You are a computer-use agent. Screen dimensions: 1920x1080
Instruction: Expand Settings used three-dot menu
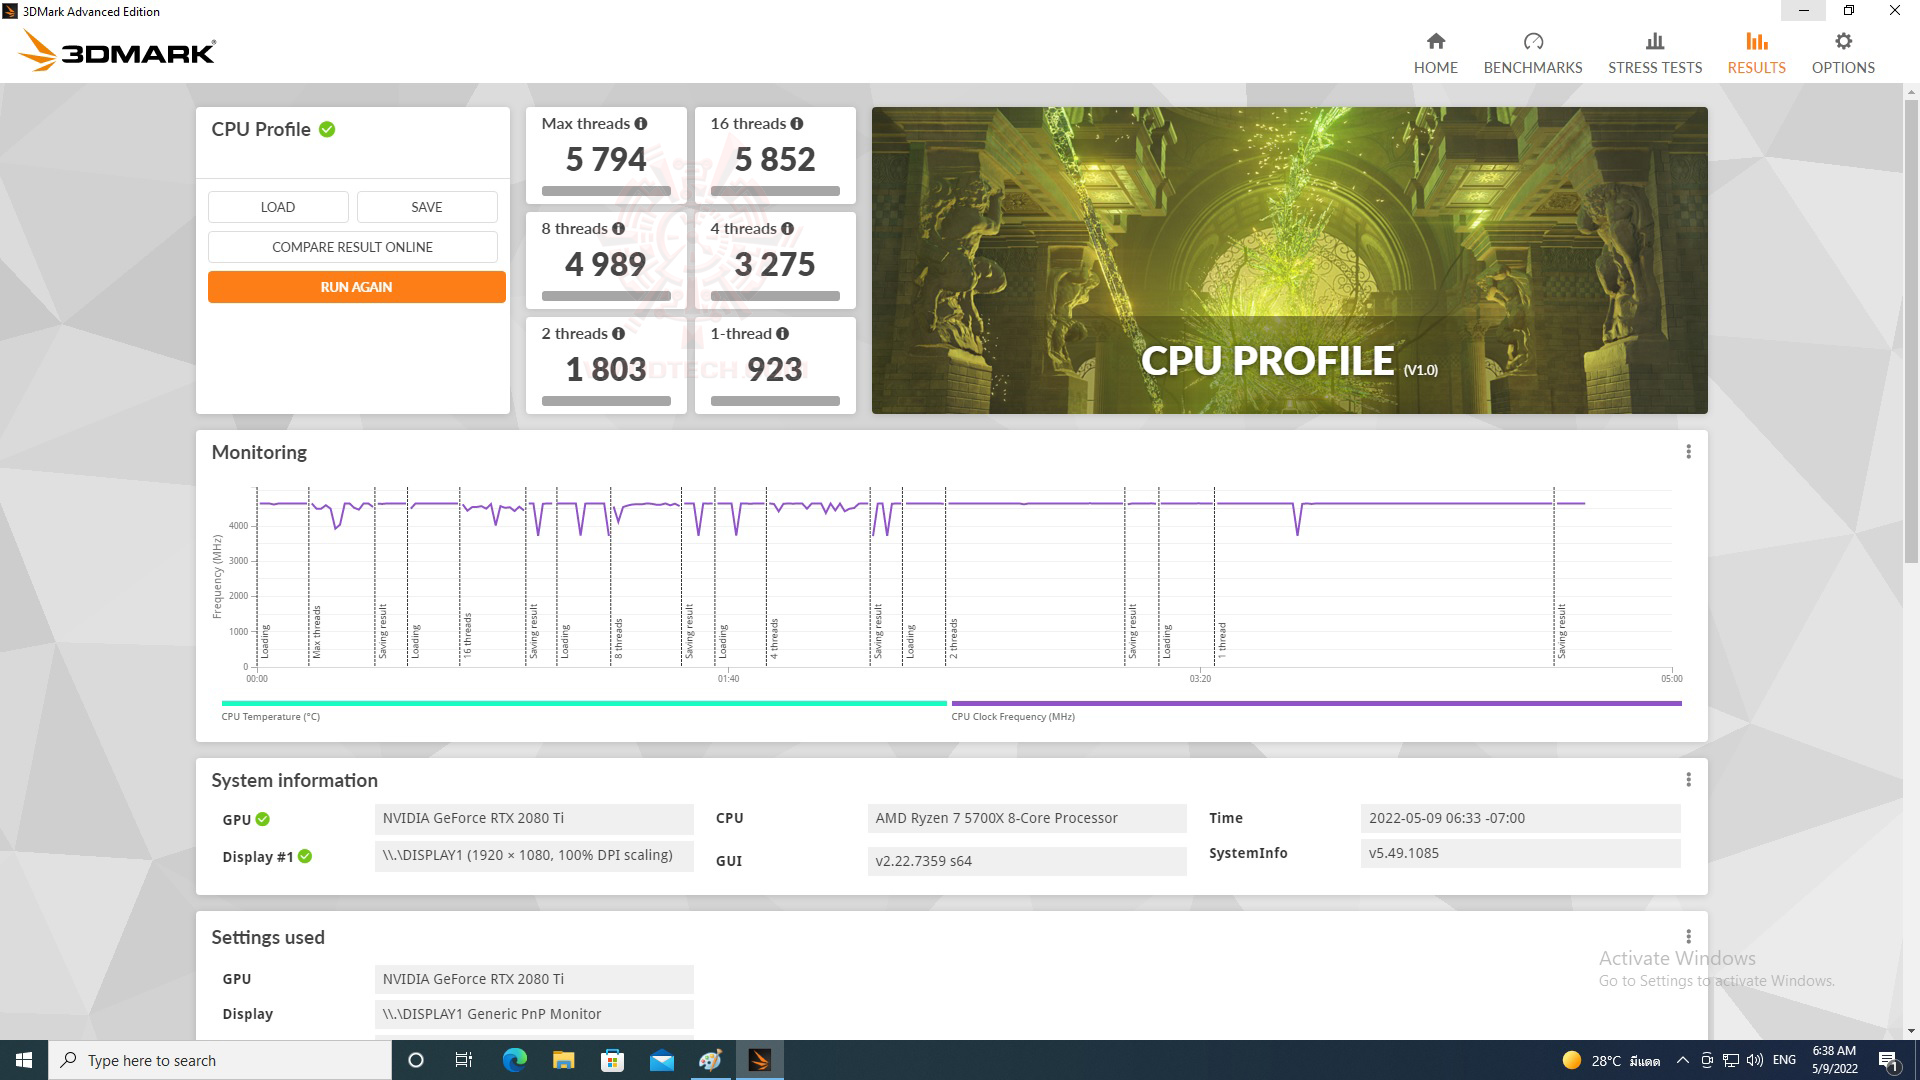(x=1688, y=937)
